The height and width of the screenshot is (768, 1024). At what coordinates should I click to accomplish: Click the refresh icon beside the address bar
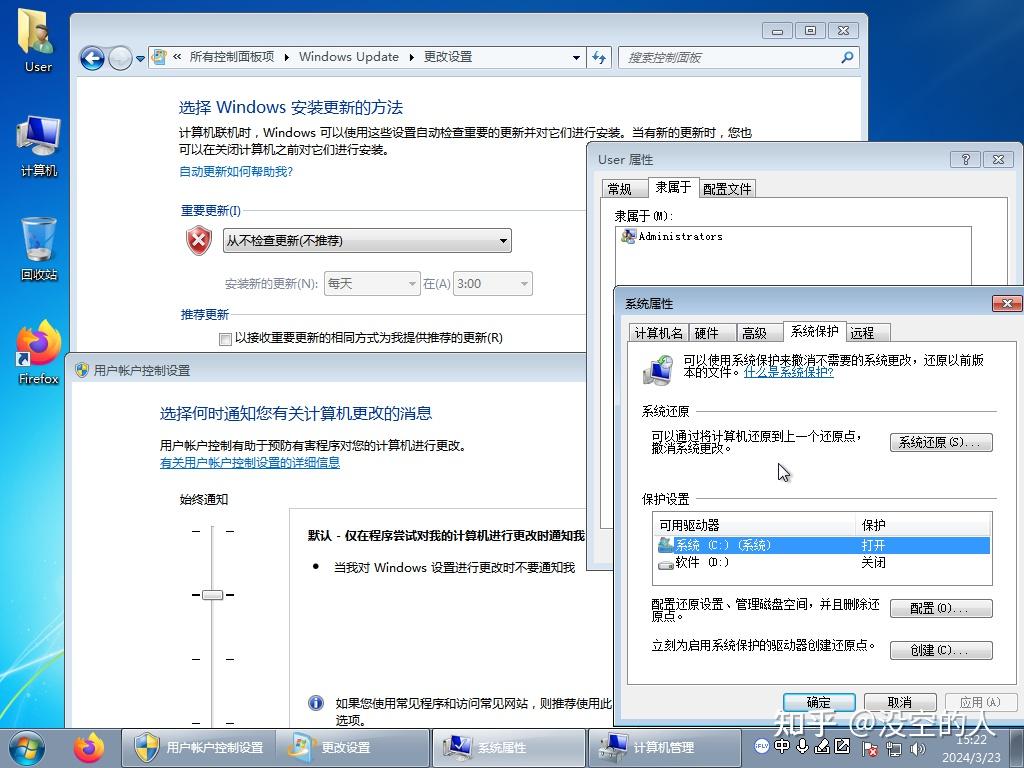(x=598, y=57)
